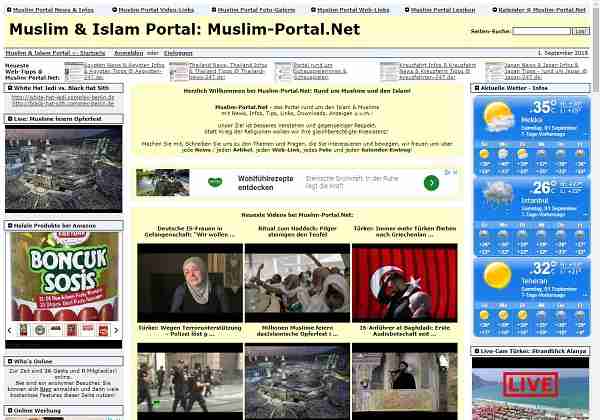The height and width of the screenshot is (420, 600).
Task: Play video Deutsche IS-Frauen in Gefangenschaft
Action: (x=190, y=283)
